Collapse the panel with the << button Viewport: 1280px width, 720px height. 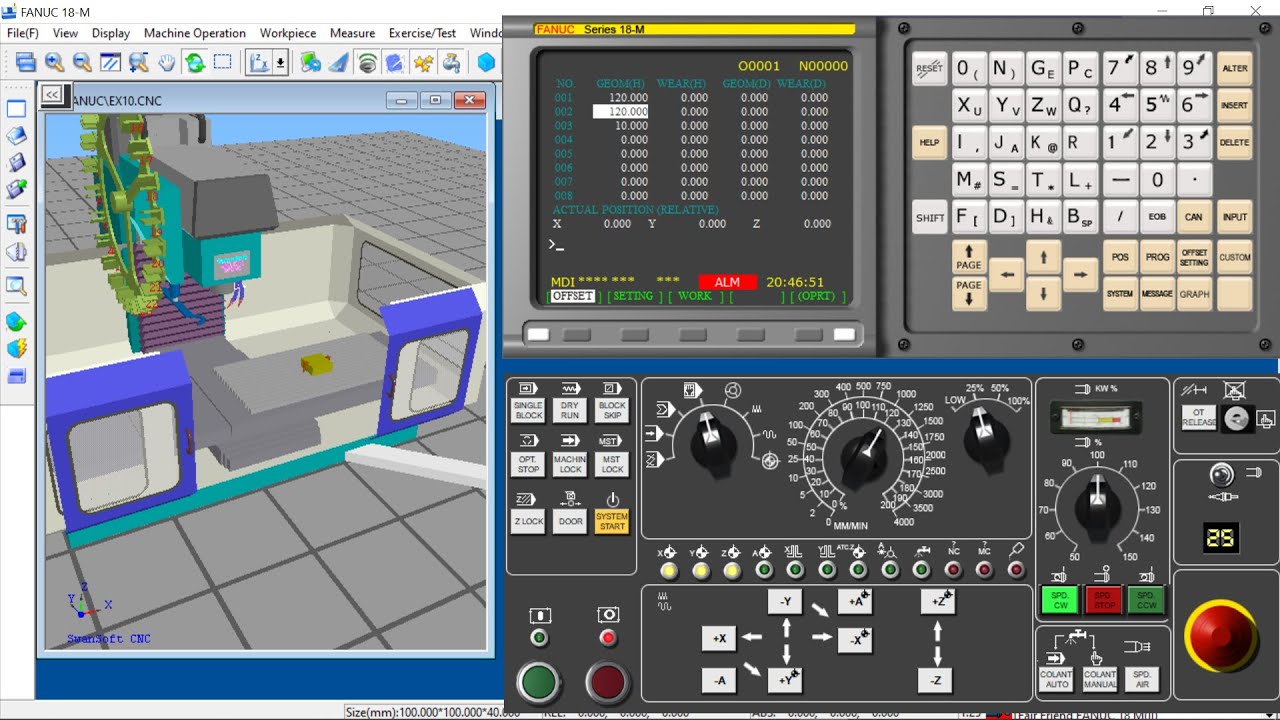pyautogui.click(x=52, y=95)
